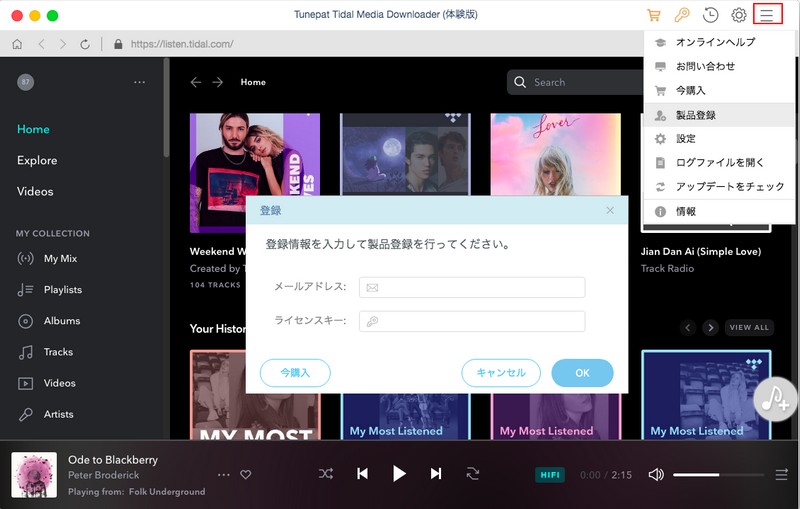Open Home in Tidal sidebar
Viewport: 800px width, 509px height.
pos(33,130)
